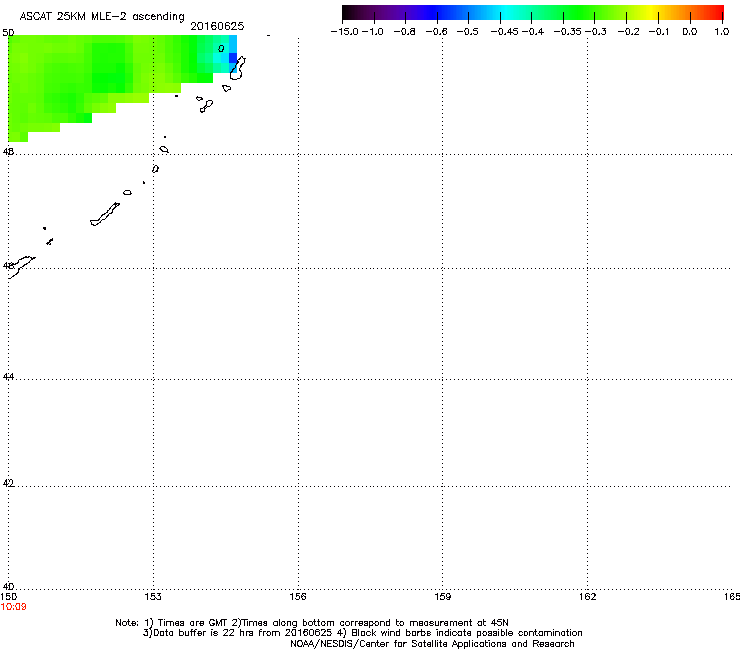The width and height of the screenshot is (740, 650).
Task: Click the latitude label 44
Action: pos(8,377)
